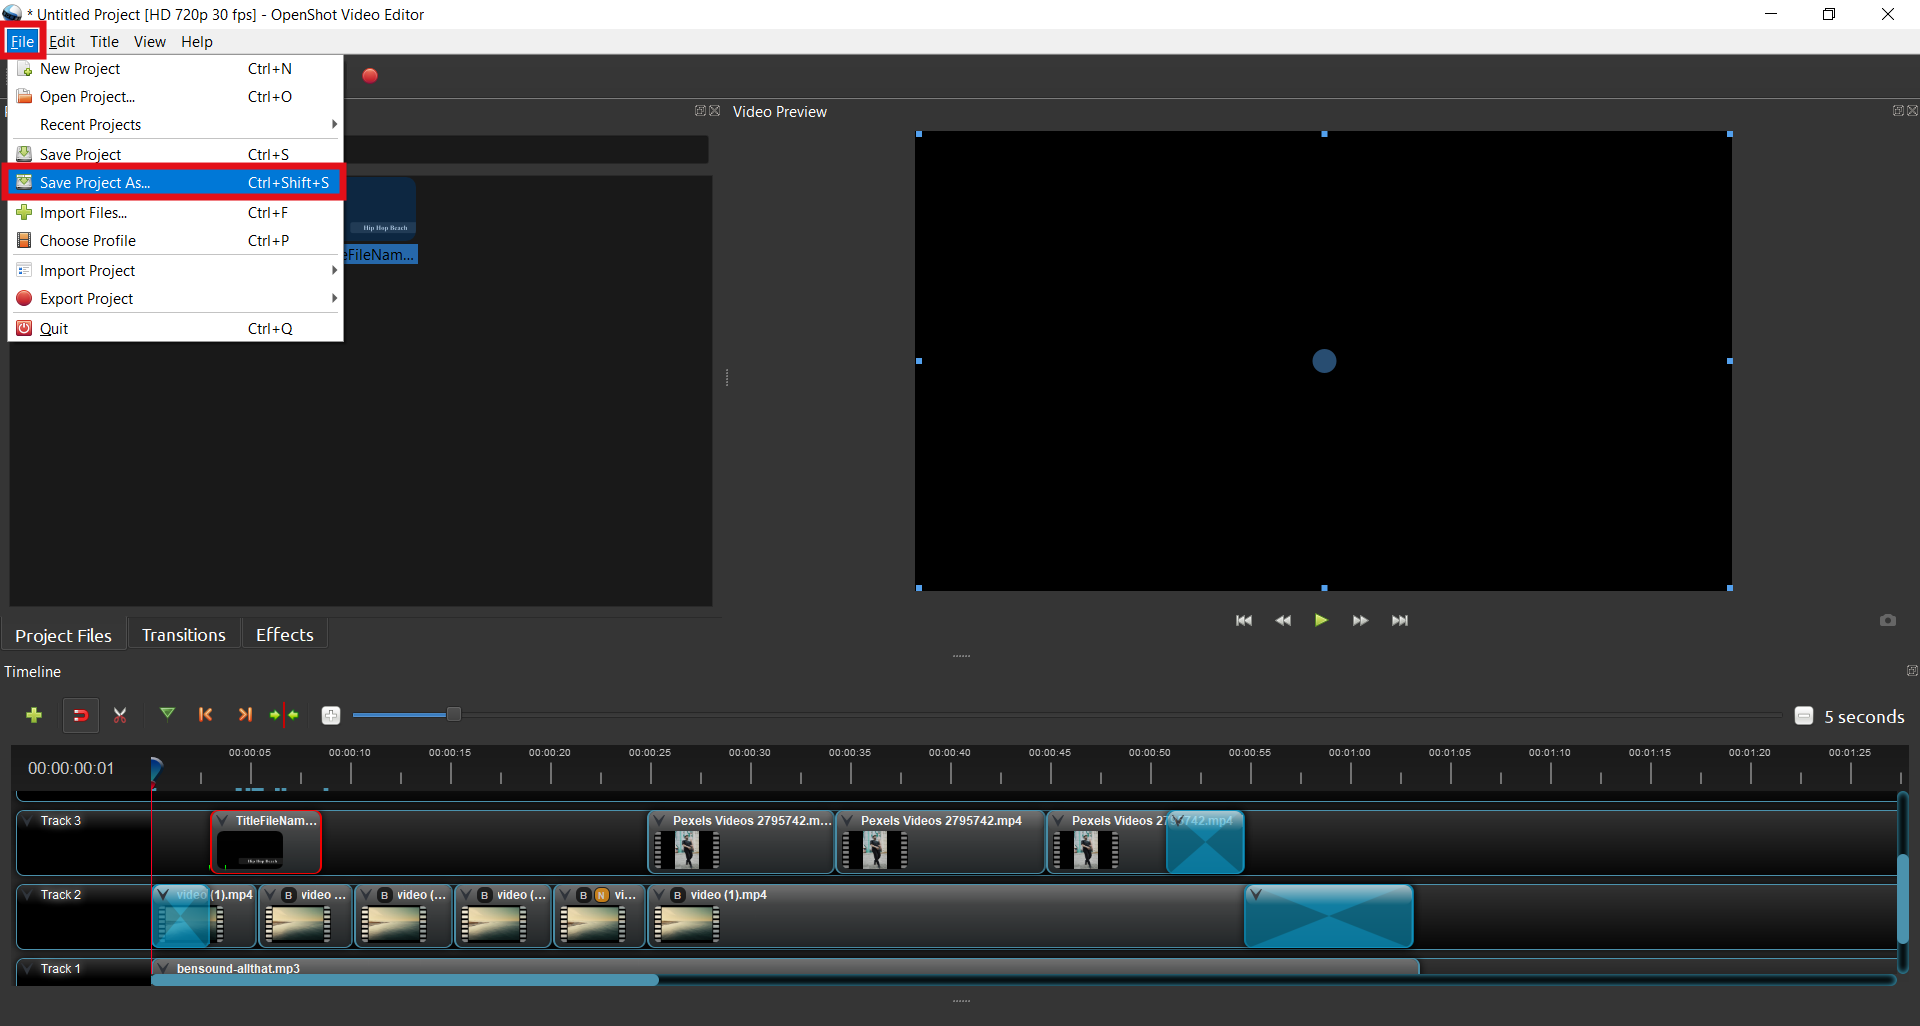The height and width of the screenshot is (1026, 1920).
Task: Open Track 3 menu chevron
Action: tap(28, 821)
